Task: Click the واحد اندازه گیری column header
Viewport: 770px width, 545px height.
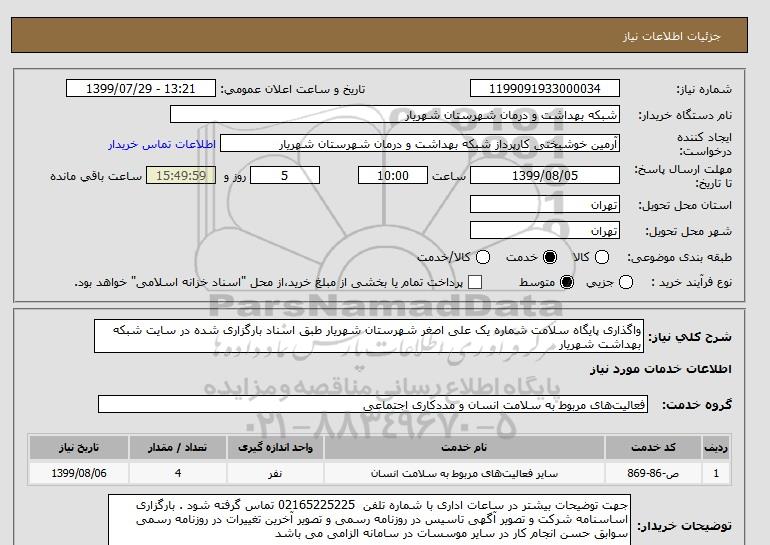Action: (x=275, y=447)
